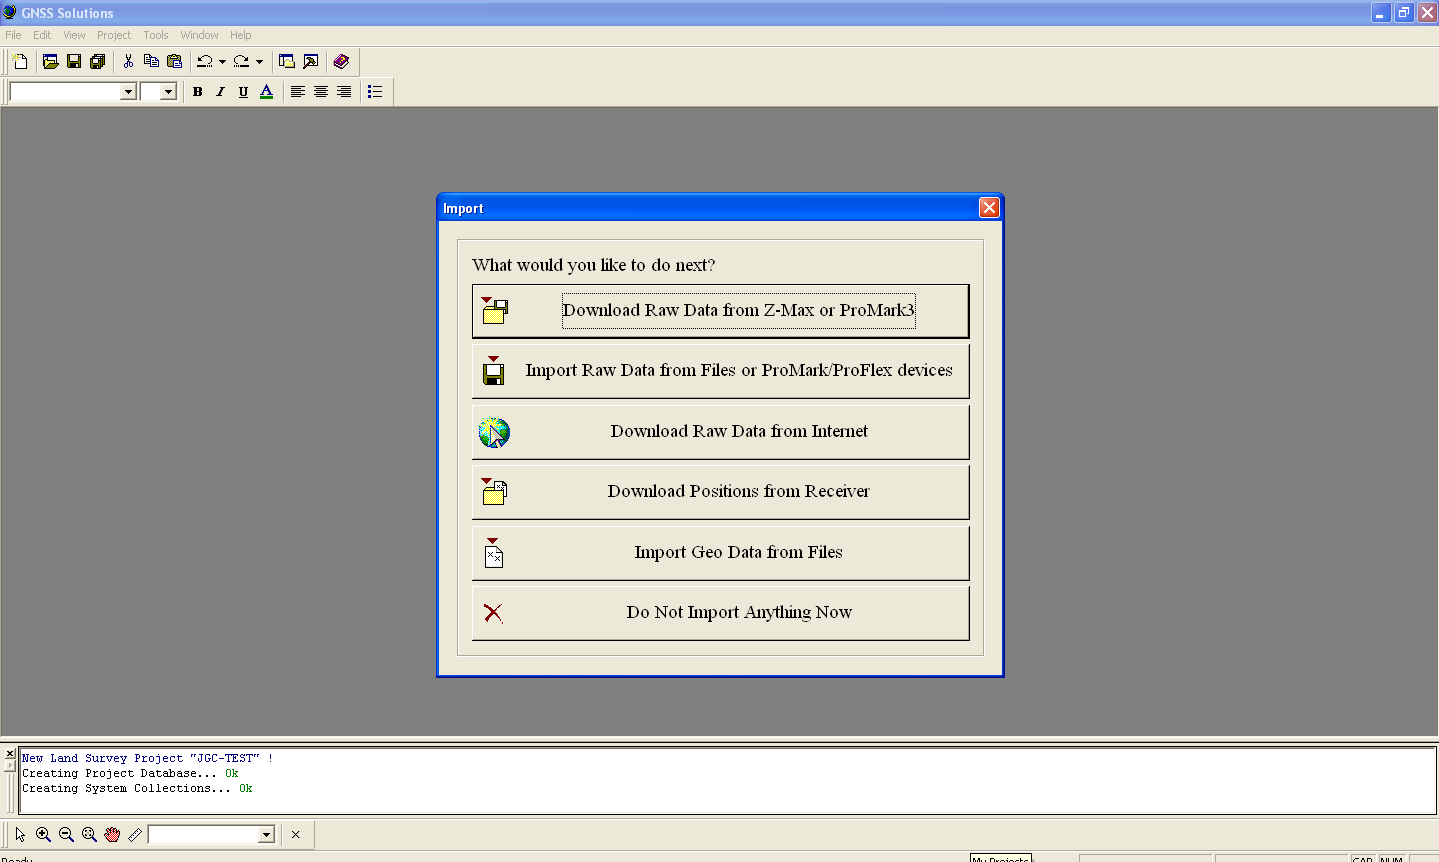Toggle the bullet list icon
1439x862 pixels.
375,91
